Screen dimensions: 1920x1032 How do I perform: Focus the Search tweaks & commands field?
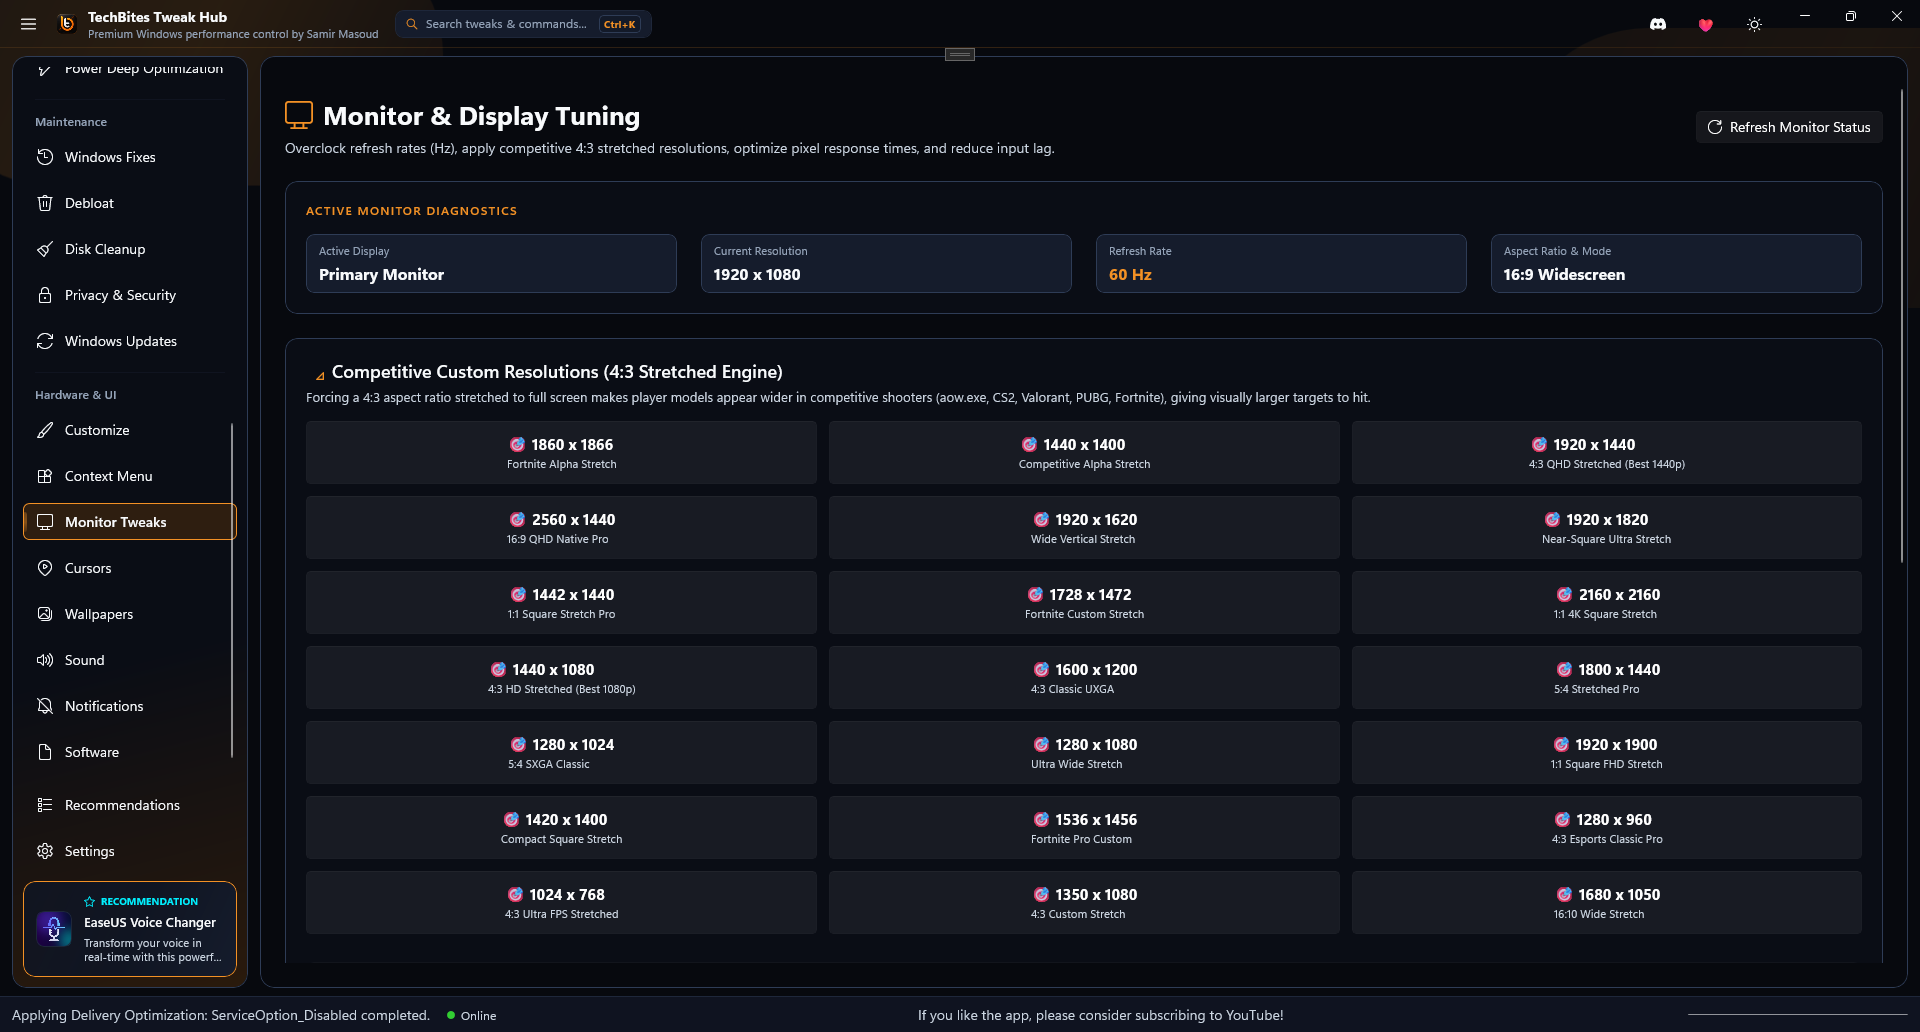[523, 24]
